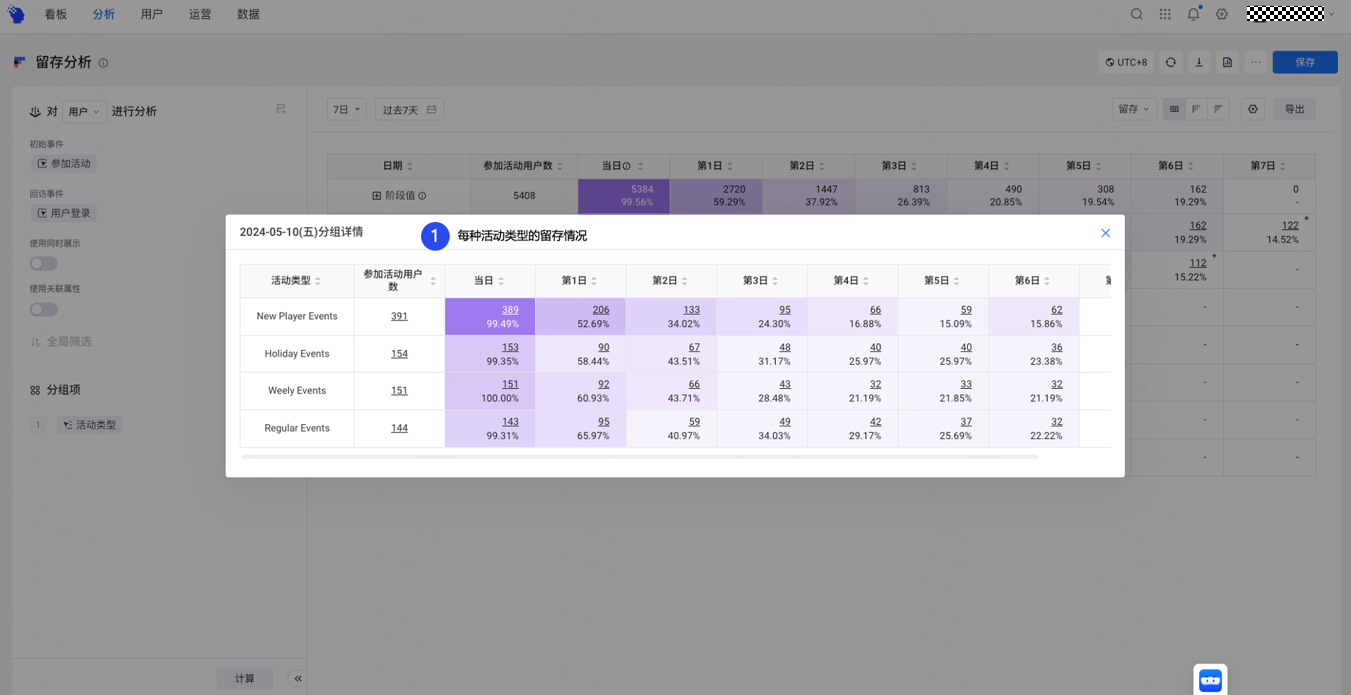Image resolution: width=1351 pixels, height=695 pixels.
Task: Open the apps grid icon in the top bar
Action: 1165,14
